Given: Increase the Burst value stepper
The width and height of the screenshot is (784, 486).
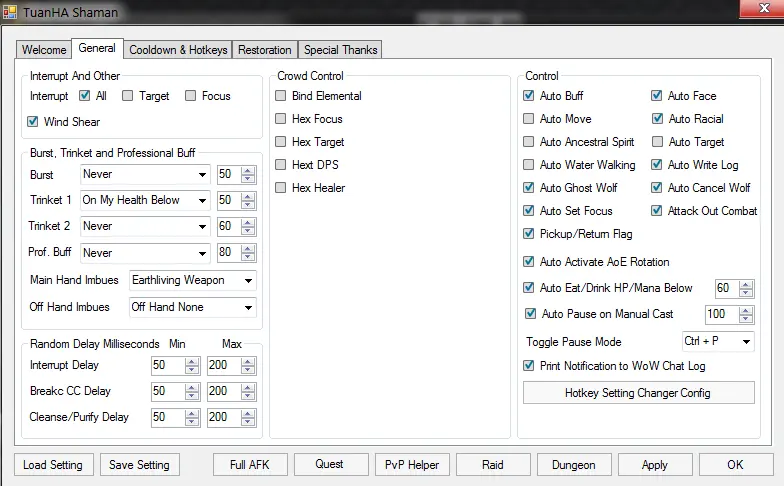Looking at the screenshot, I should [x=248, y=170].
